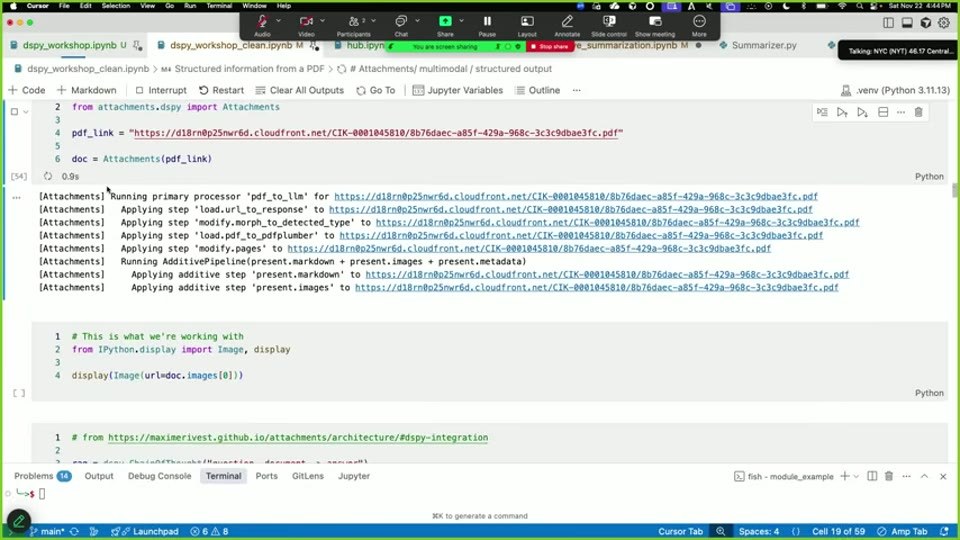Expand Zoom share options arrow

click(x=462, y=21)
